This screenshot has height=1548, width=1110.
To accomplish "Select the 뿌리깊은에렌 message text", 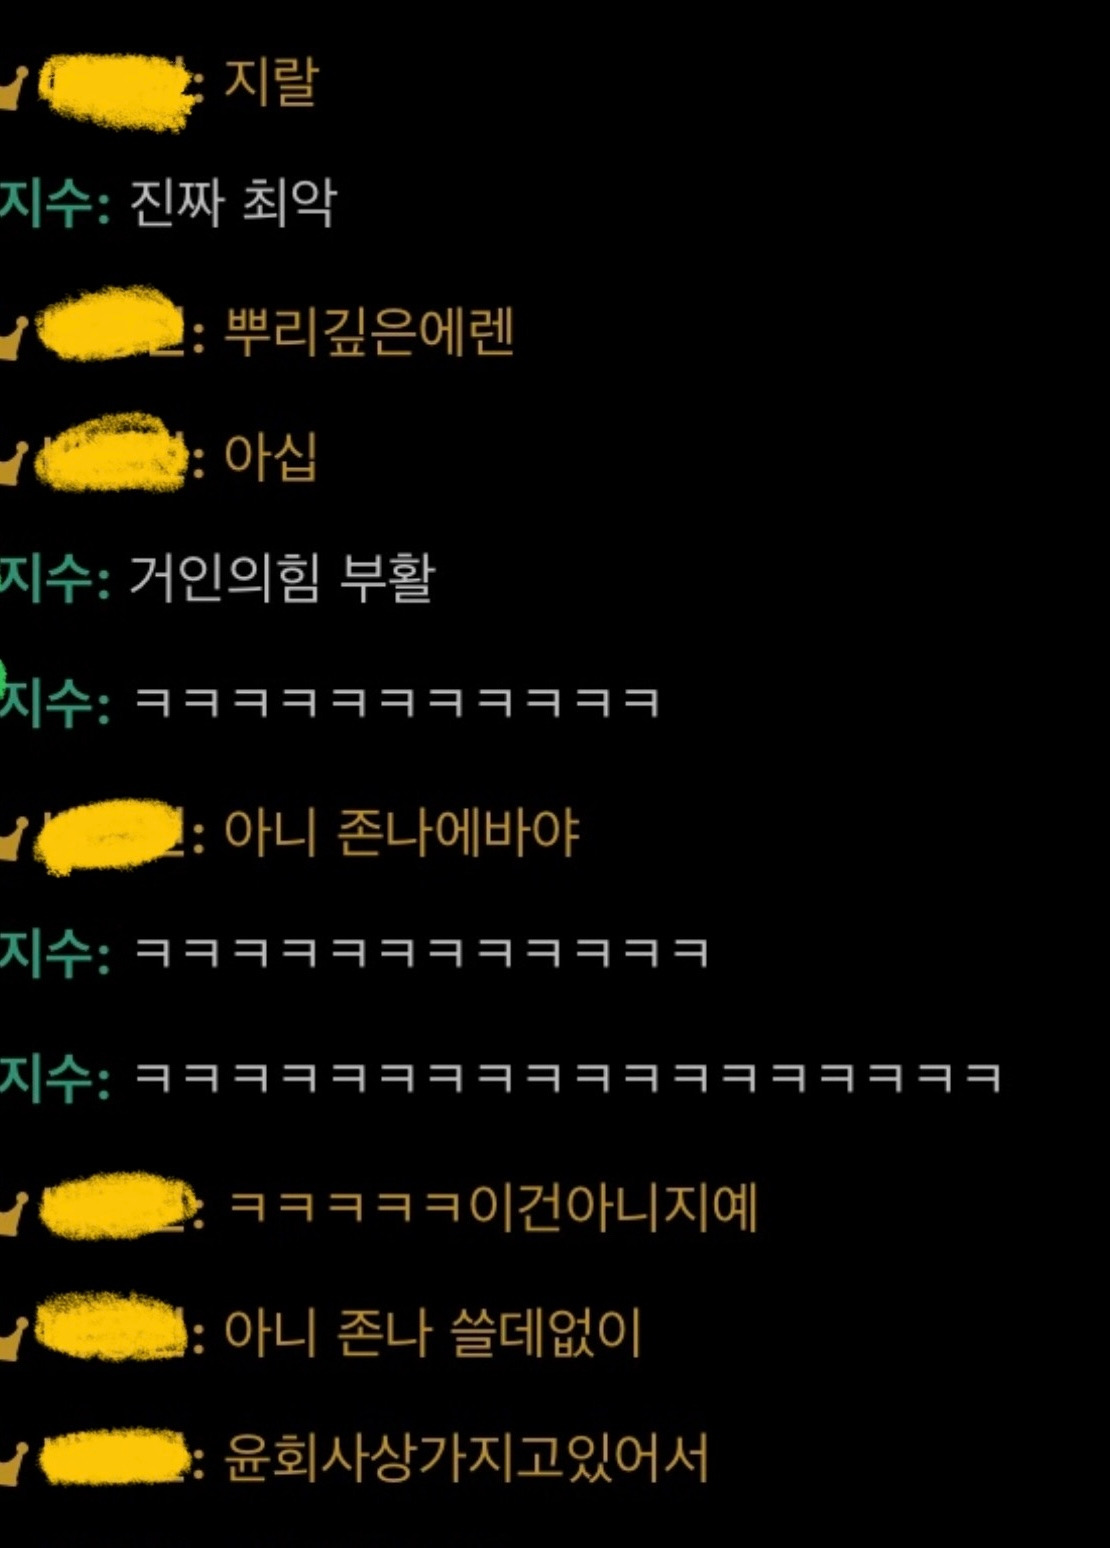I will (x=368, y=331).
